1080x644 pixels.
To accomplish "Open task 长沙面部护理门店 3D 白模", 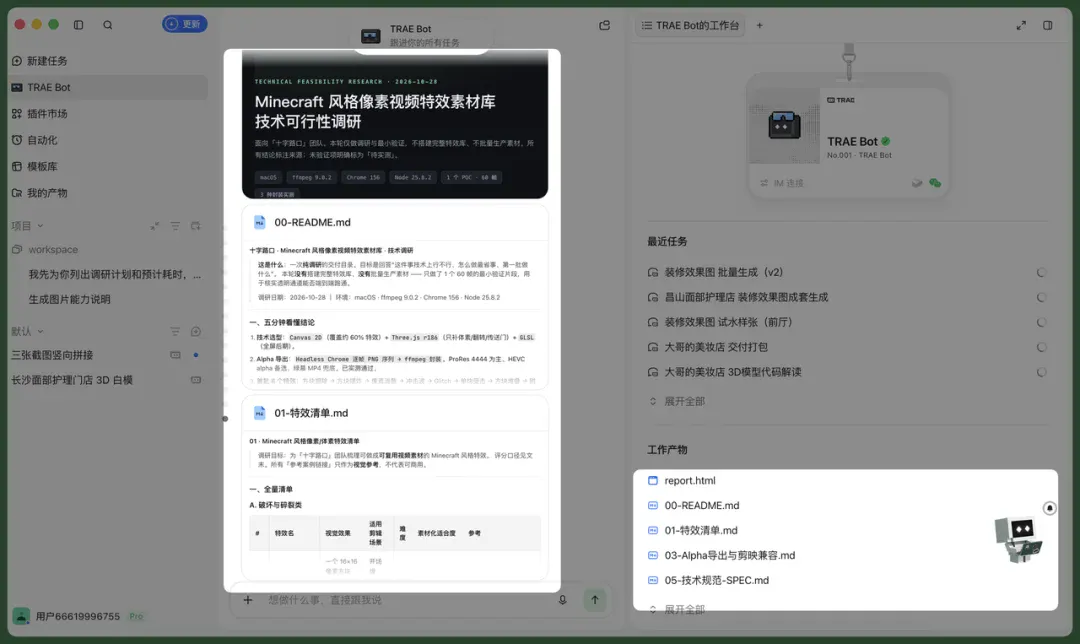I will [72, 380].
